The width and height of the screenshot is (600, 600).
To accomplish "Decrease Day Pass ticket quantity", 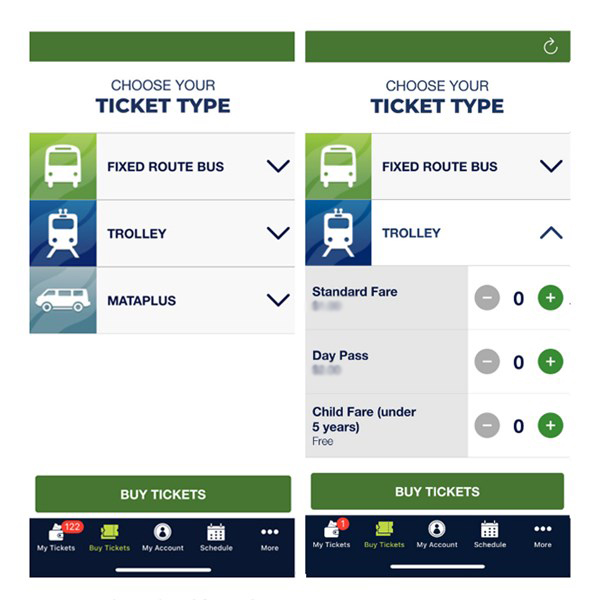I will point(487,362).
